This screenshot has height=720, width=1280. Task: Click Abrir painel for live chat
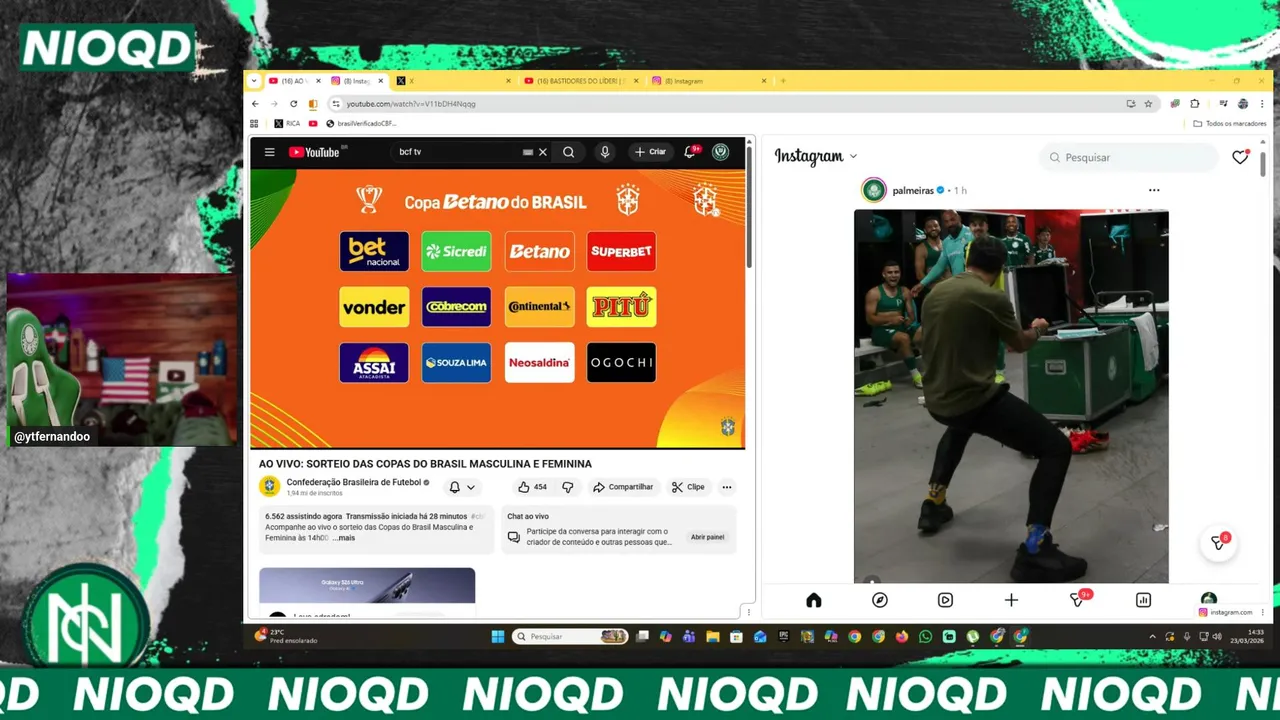click(707, 537)
